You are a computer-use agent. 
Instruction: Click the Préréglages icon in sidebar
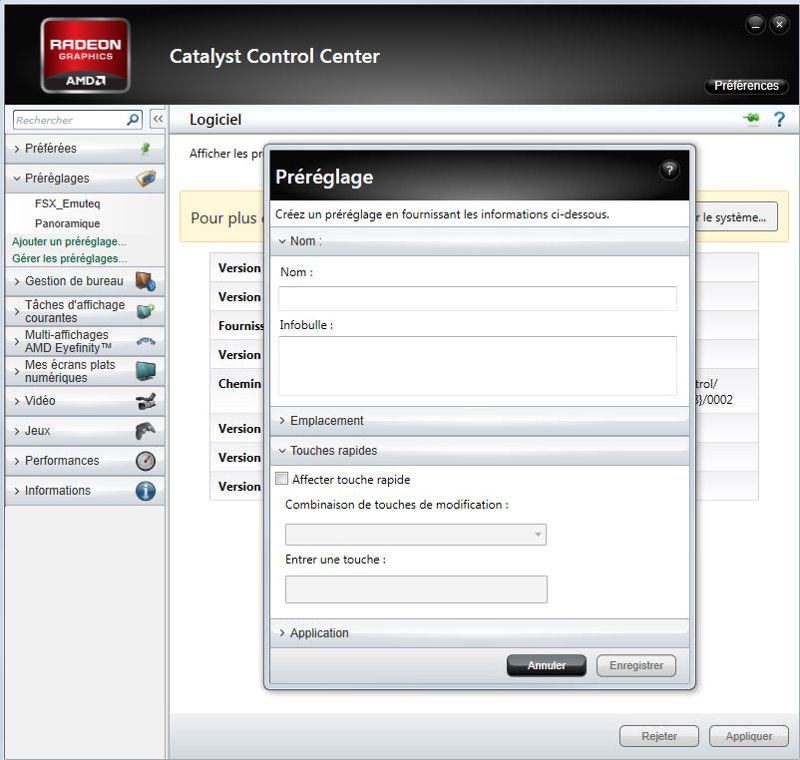[146, 178]
